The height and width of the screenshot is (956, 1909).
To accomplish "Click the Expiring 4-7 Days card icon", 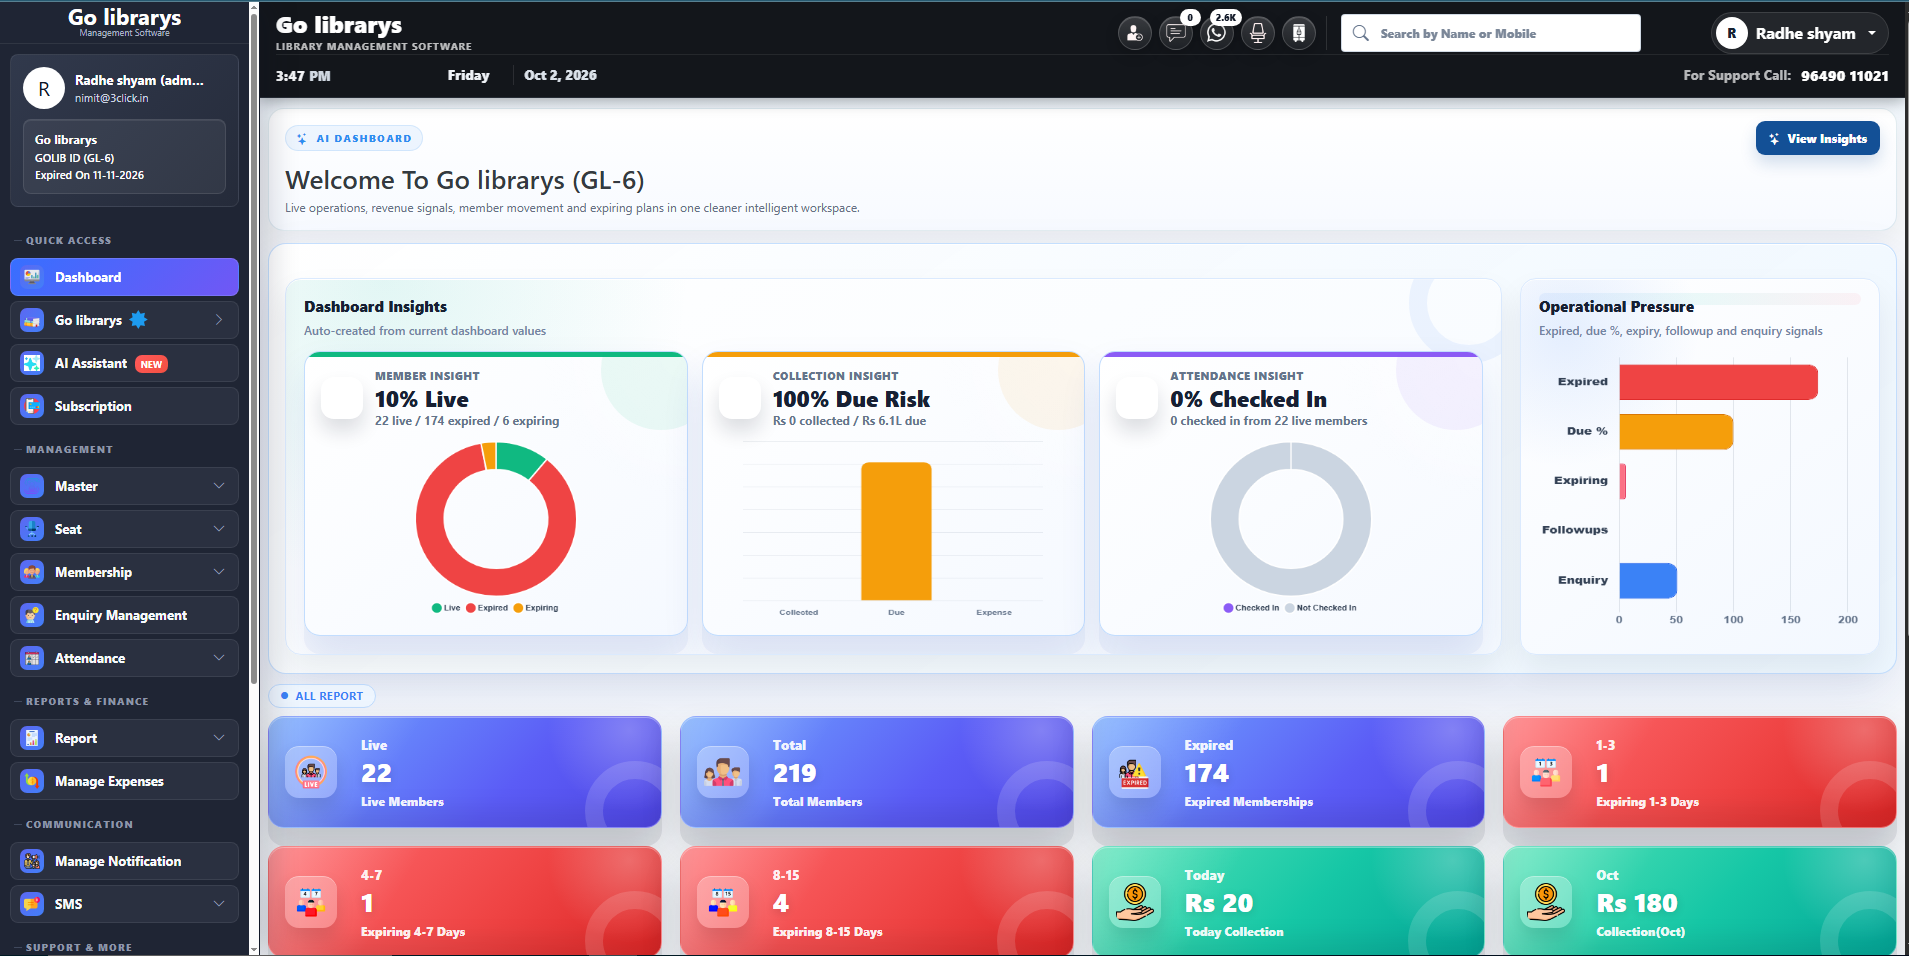I will tap(311, 902).
